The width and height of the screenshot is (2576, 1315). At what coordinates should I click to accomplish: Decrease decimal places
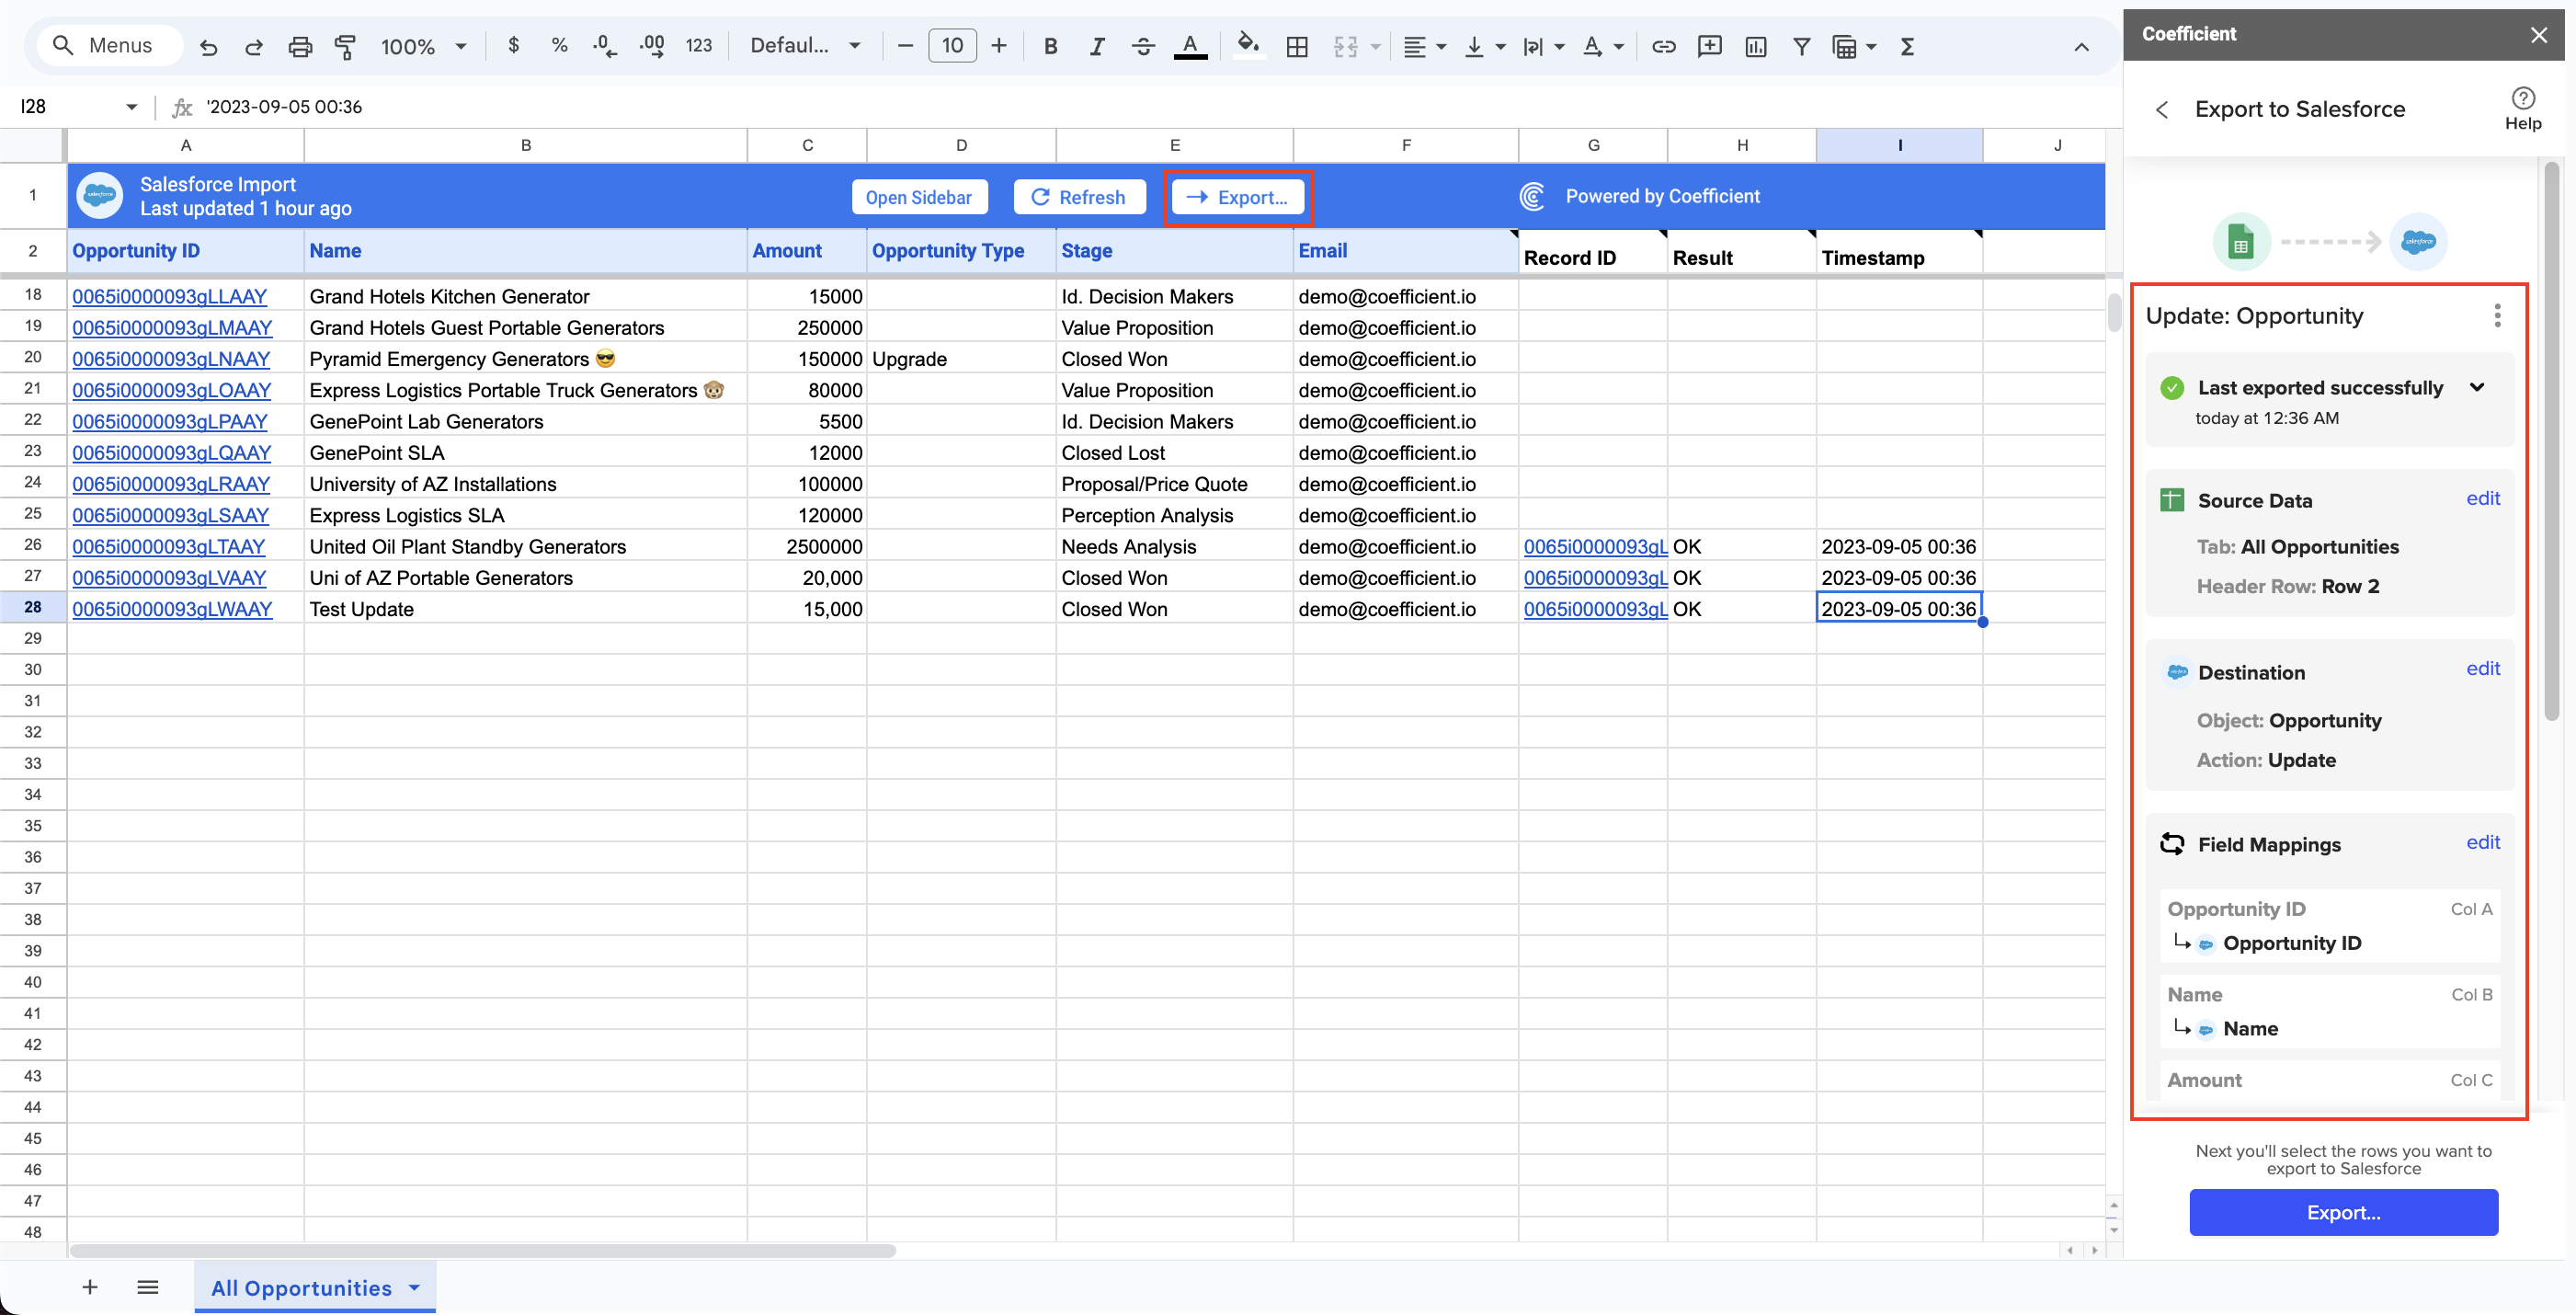click(605, 45)
